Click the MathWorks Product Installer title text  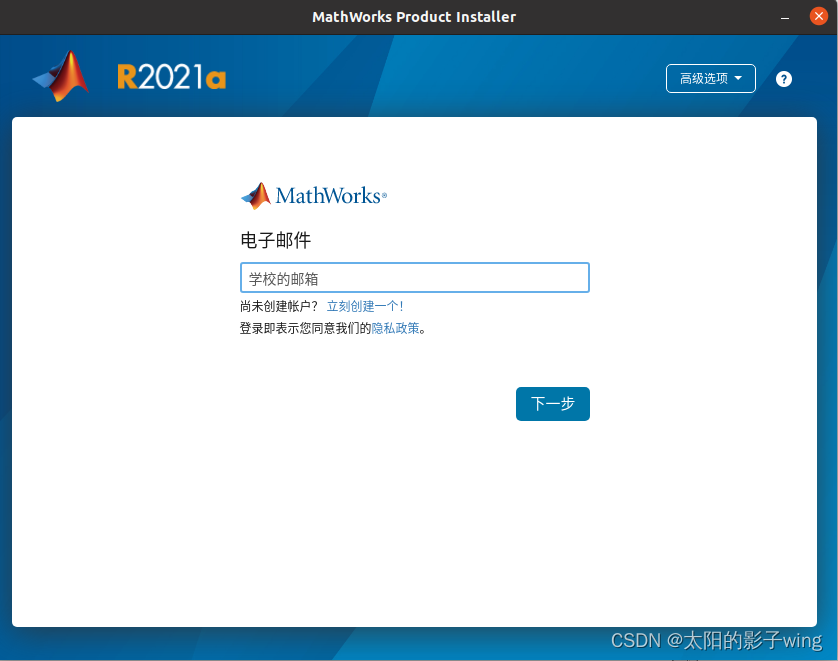pos(414,17)
